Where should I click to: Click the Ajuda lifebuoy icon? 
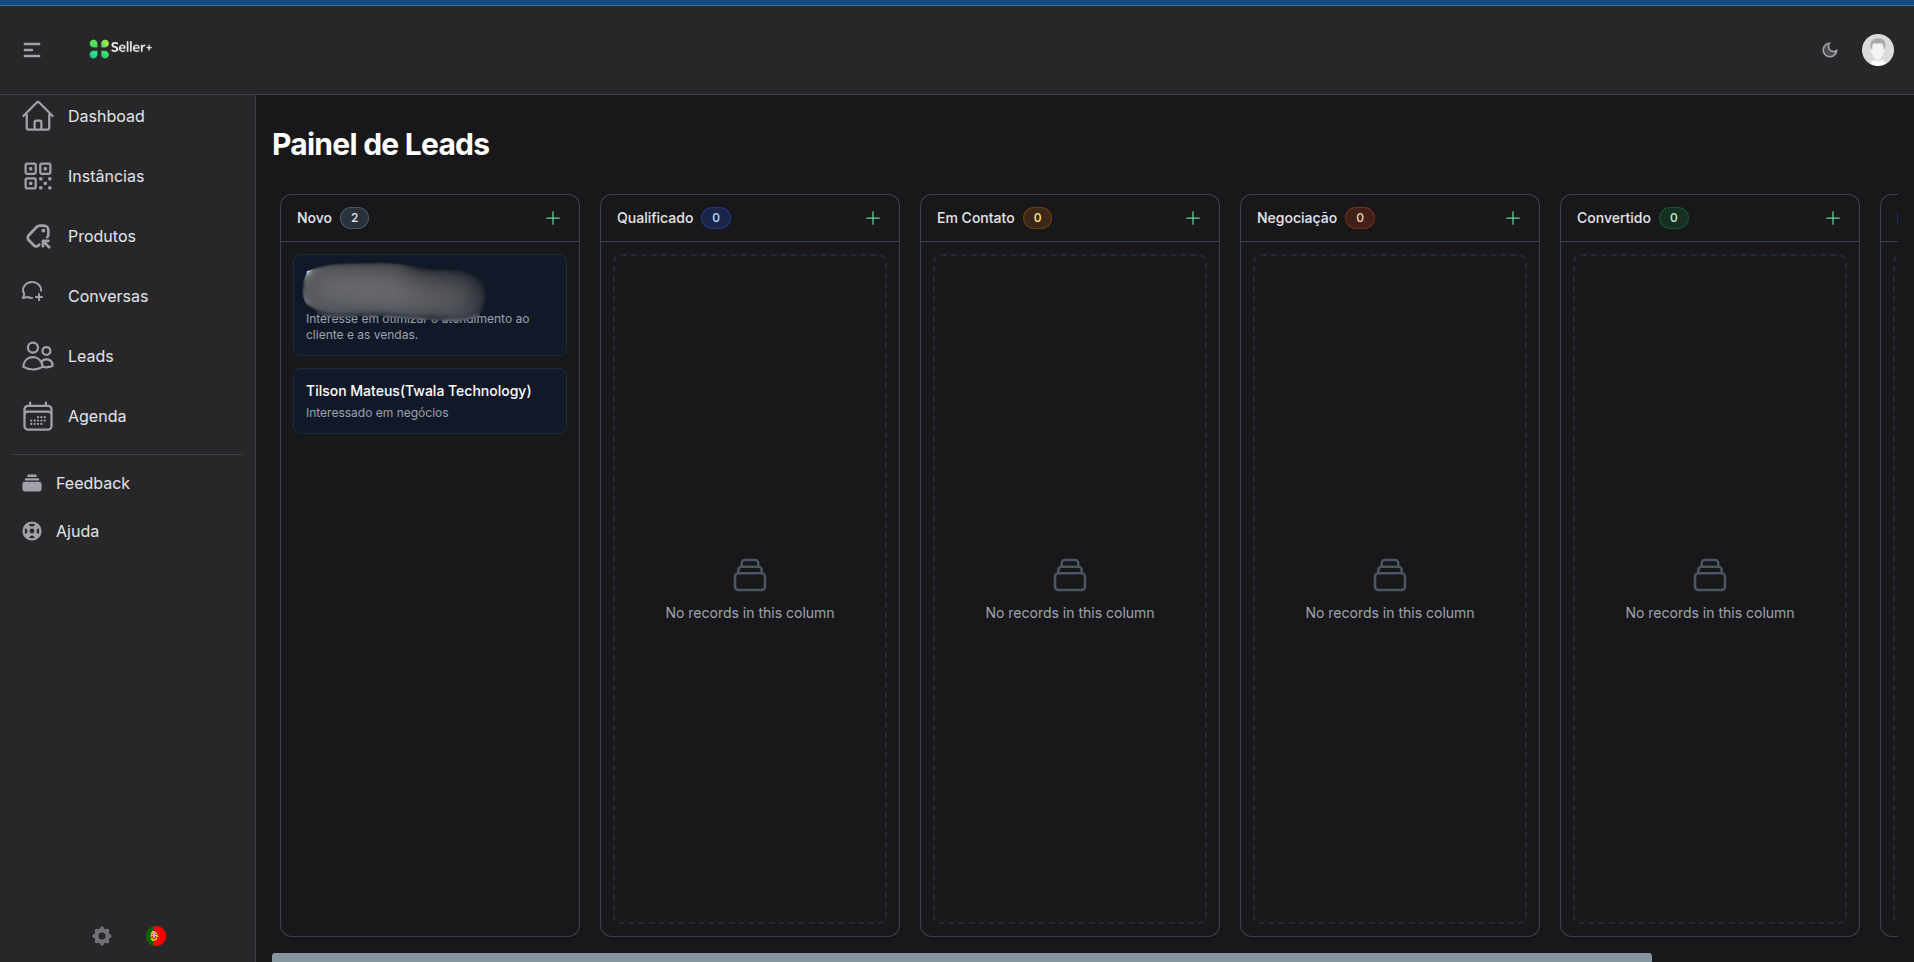(x=32, y=531)
